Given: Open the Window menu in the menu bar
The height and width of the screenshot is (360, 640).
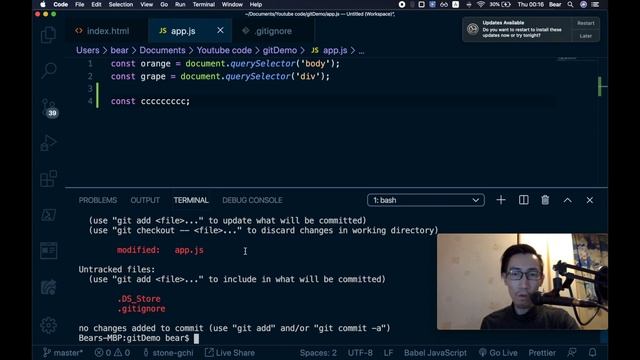Looking at the screenshot, I should coord(232,4).
